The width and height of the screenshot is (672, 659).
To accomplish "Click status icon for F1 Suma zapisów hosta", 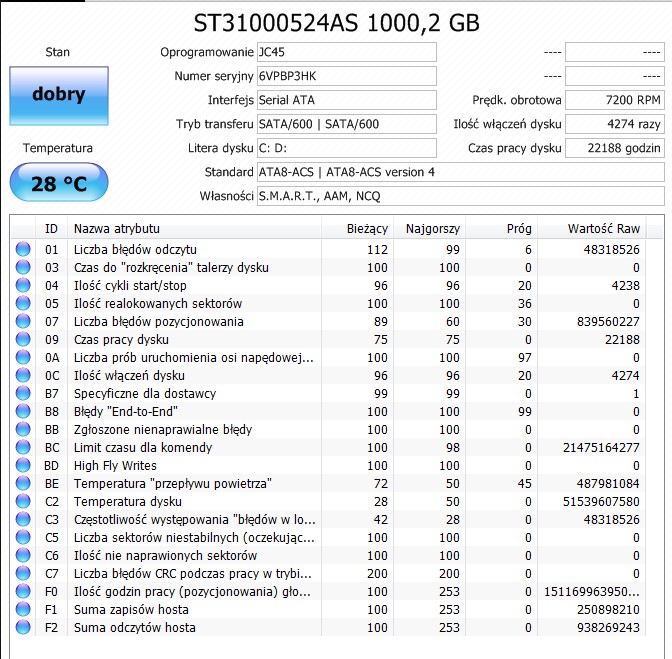I will [23, 609].
